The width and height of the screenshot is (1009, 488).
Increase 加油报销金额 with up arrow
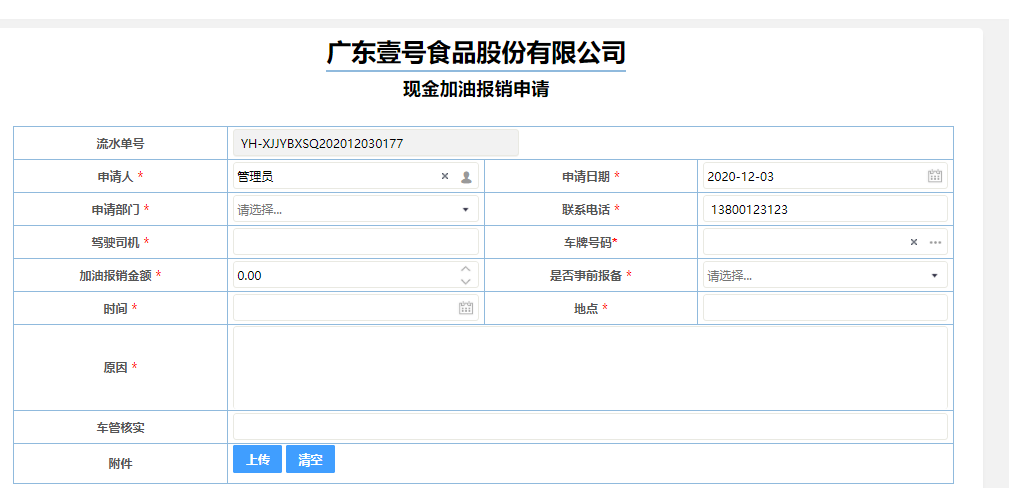coord(466,269)
